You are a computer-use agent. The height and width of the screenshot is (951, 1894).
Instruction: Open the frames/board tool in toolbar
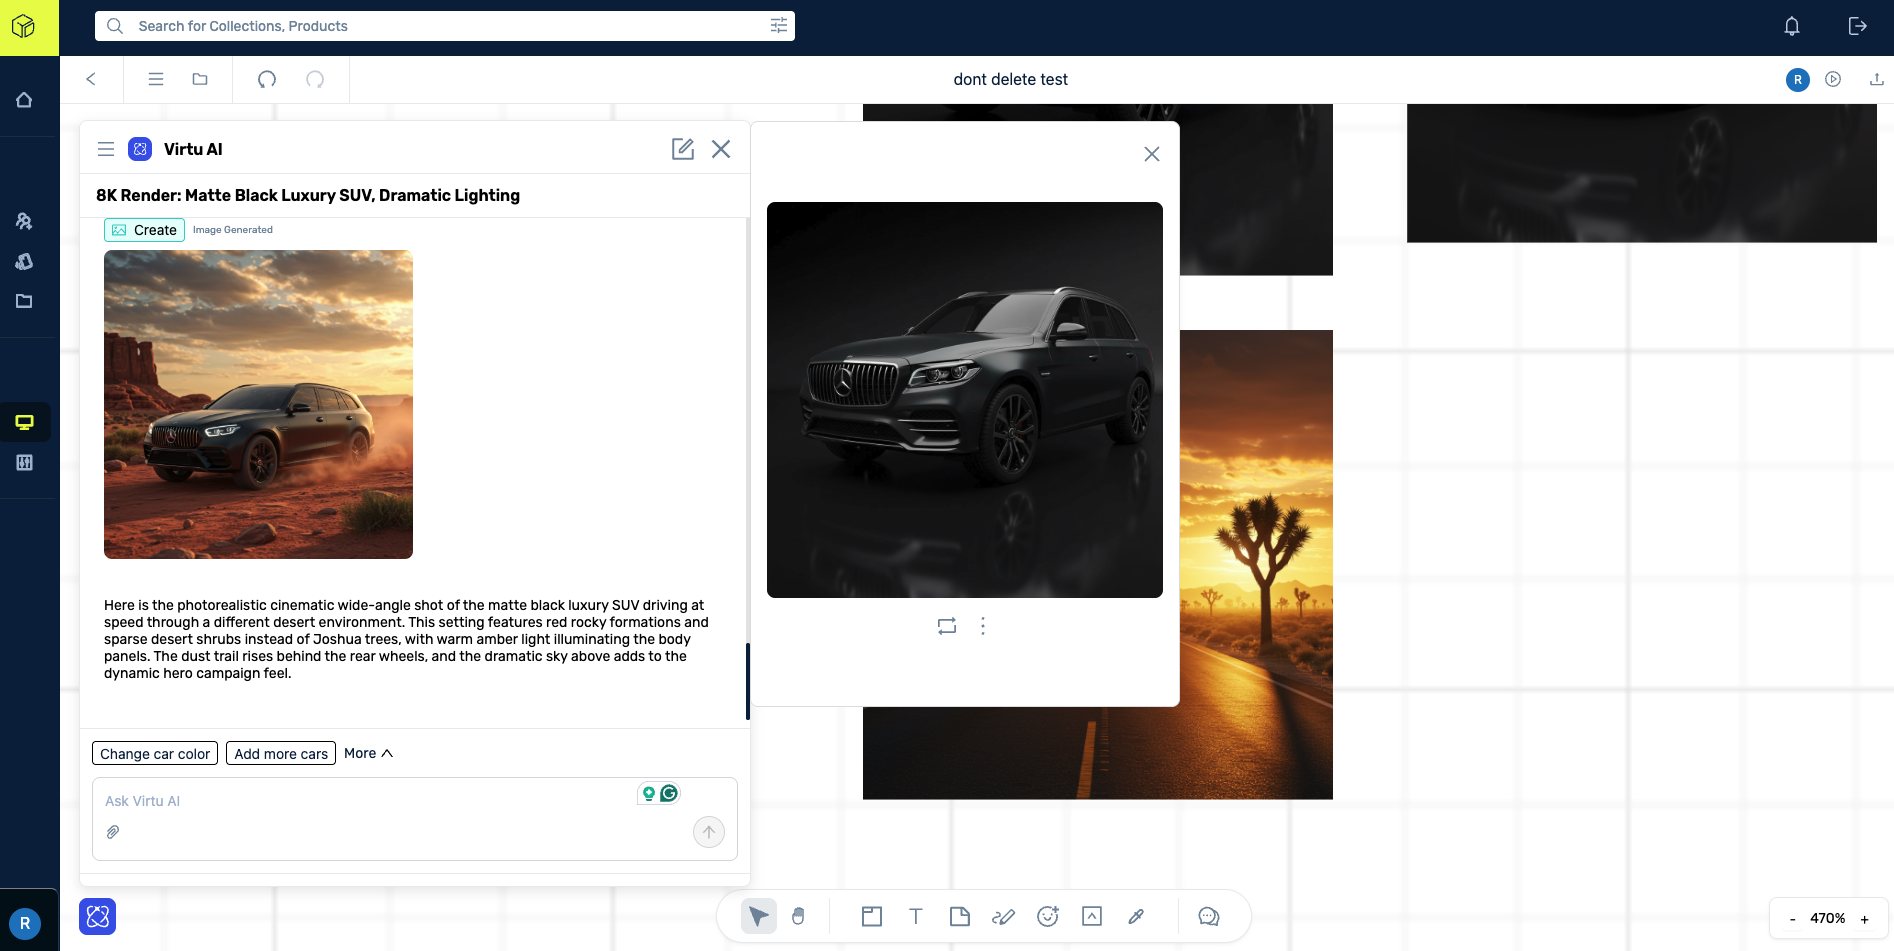coord(871,916)
